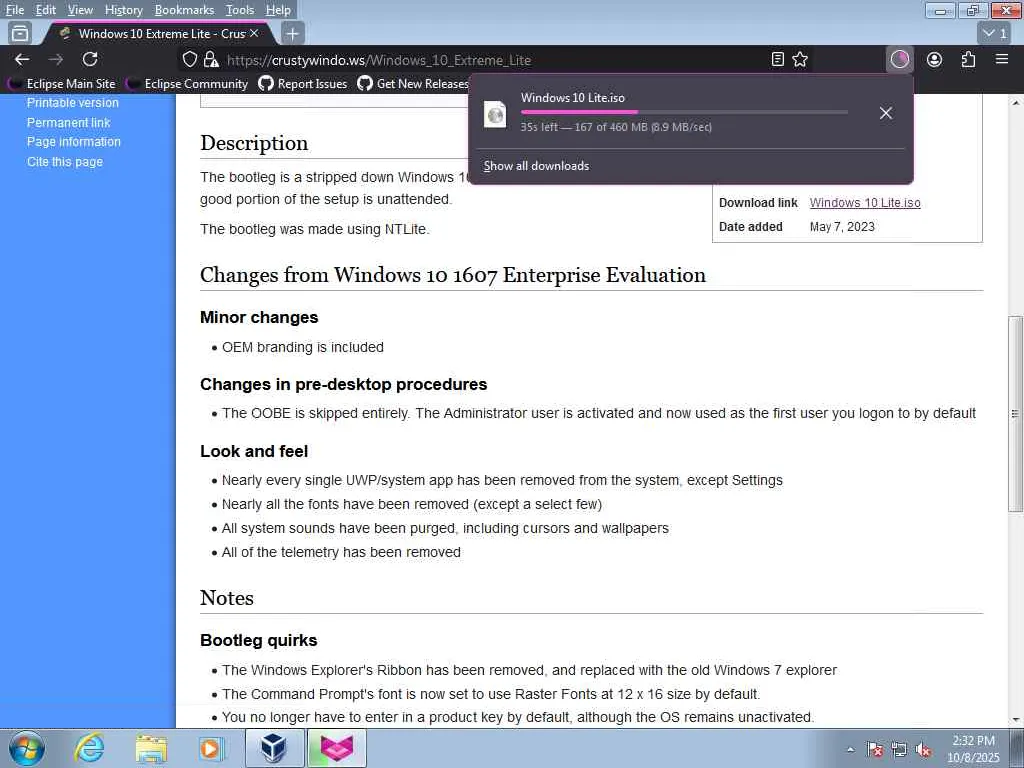
Task: Open the account profile icon
Action: pyautogui.click(x=935, y=59)
